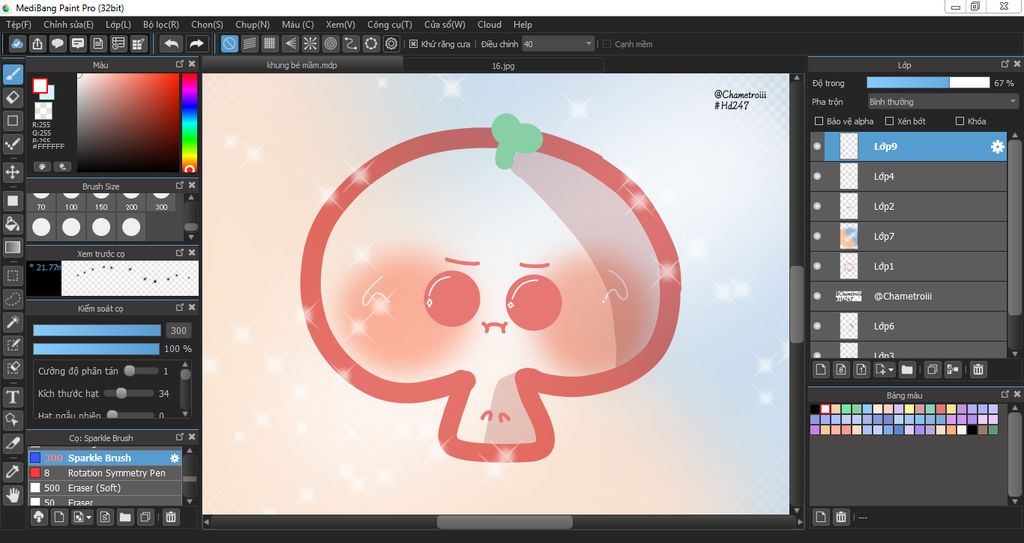Switch to khung bé mầm.mdp tab
1024x543 pixels.
[x=302, y=65]
